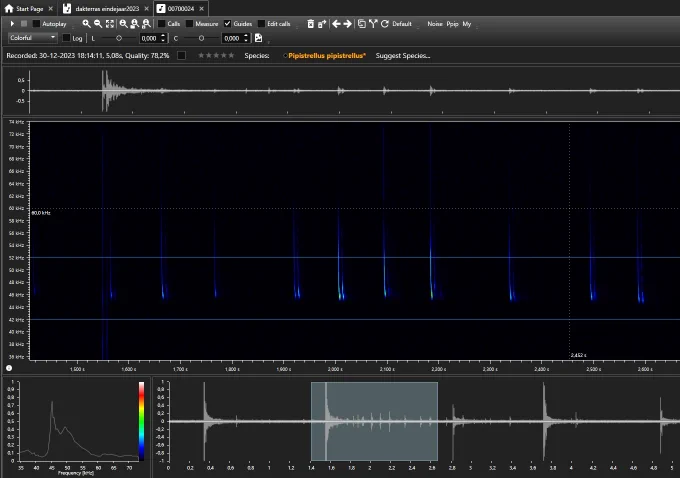680x478 pixels.
Task: Rate recording with the fifth star
Action: tap(231, 55)
